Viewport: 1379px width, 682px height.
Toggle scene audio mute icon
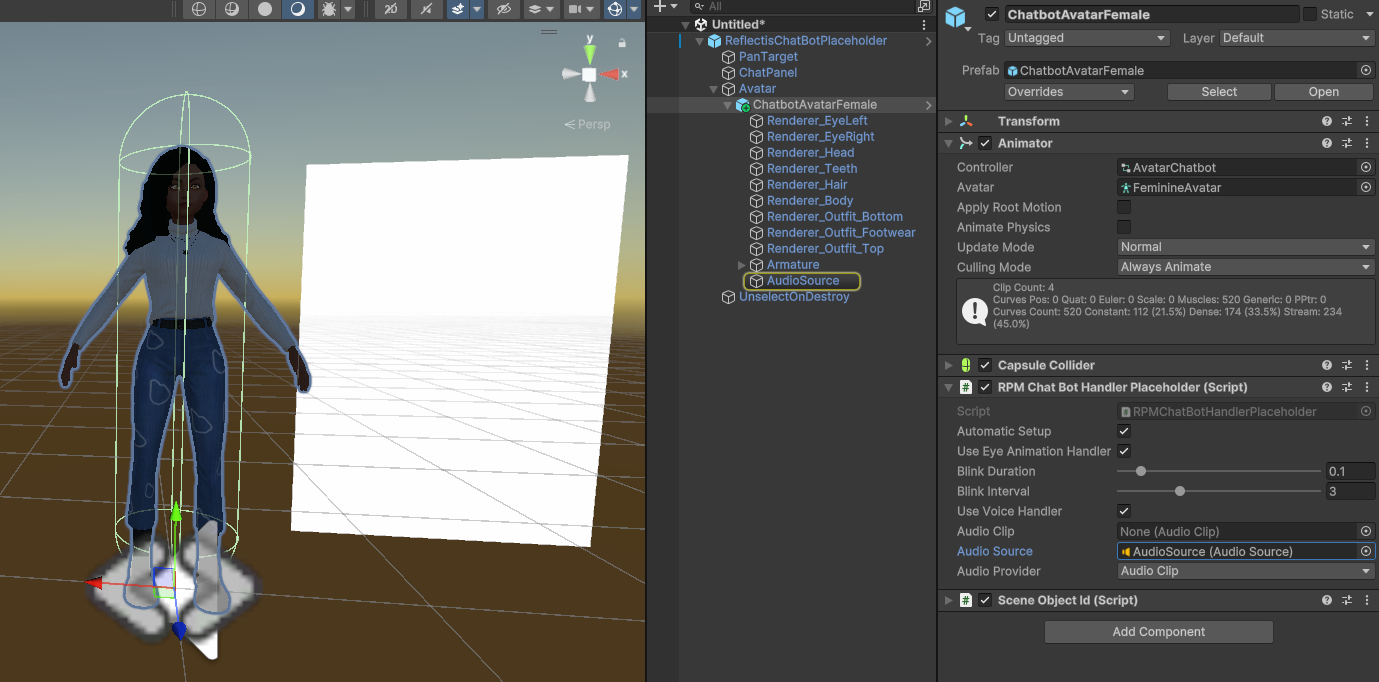(427, 9)
